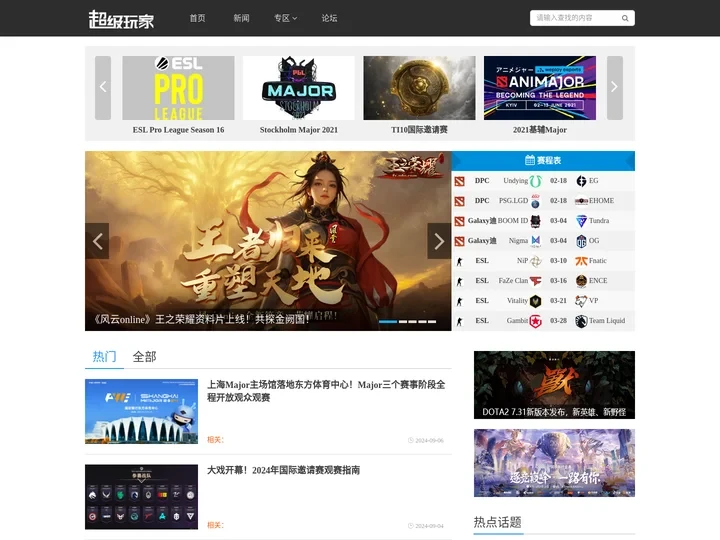Click the EHOME team logo
The image size is (720, 540).
pos(581,201)
